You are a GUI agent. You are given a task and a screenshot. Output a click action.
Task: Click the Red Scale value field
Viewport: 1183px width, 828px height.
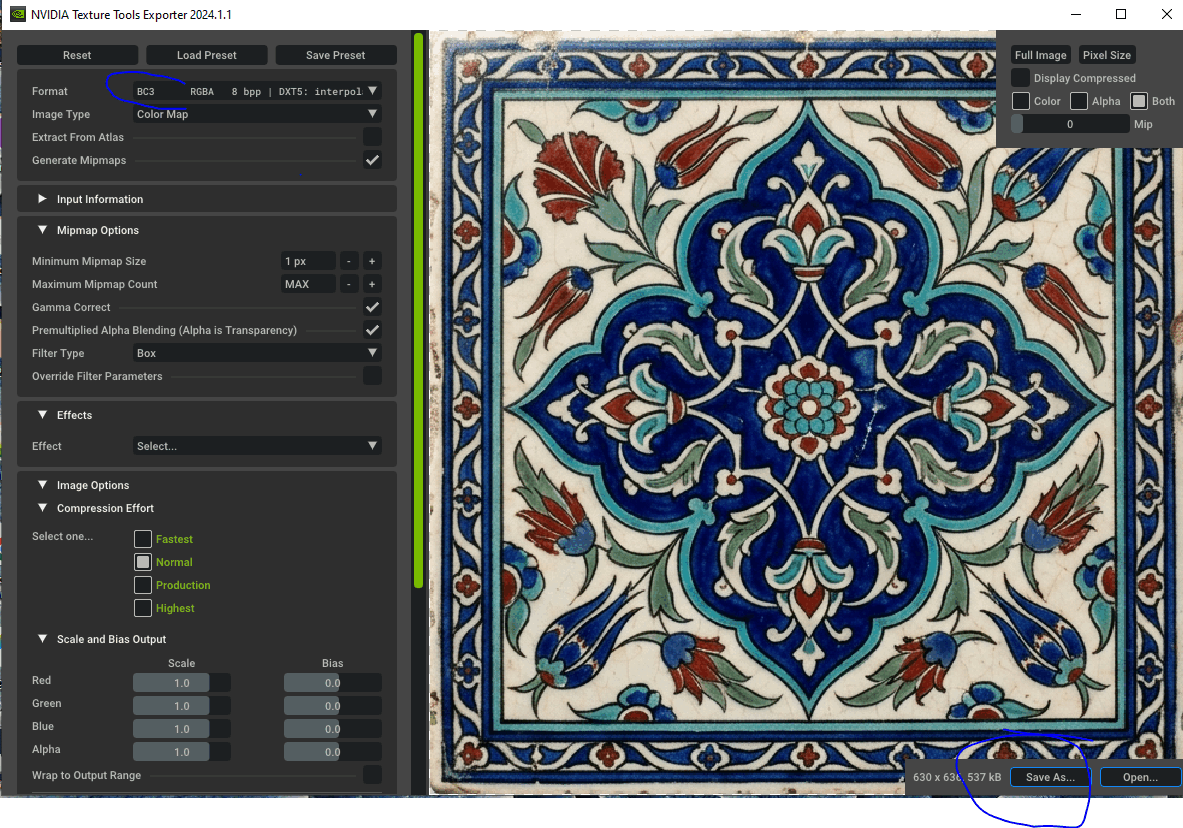click(182, 683)
